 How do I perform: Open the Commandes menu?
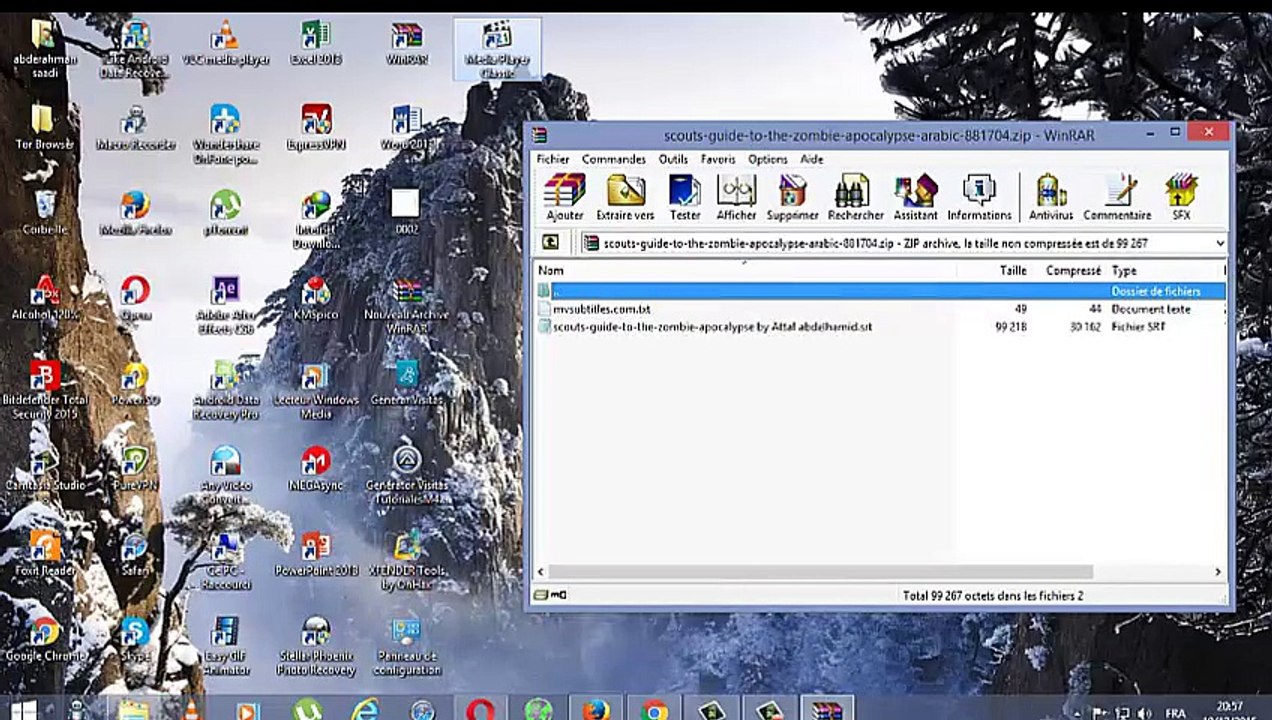point(614,159)
